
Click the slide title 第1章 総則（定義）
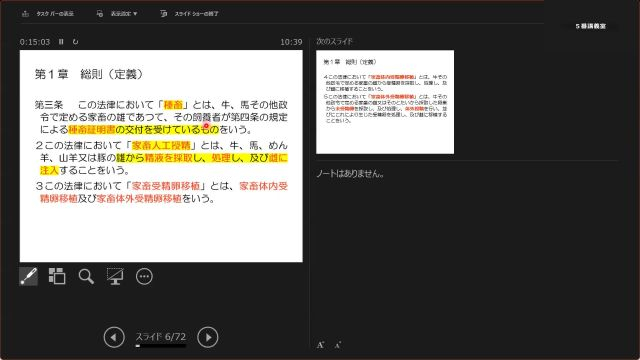point(89,74)
